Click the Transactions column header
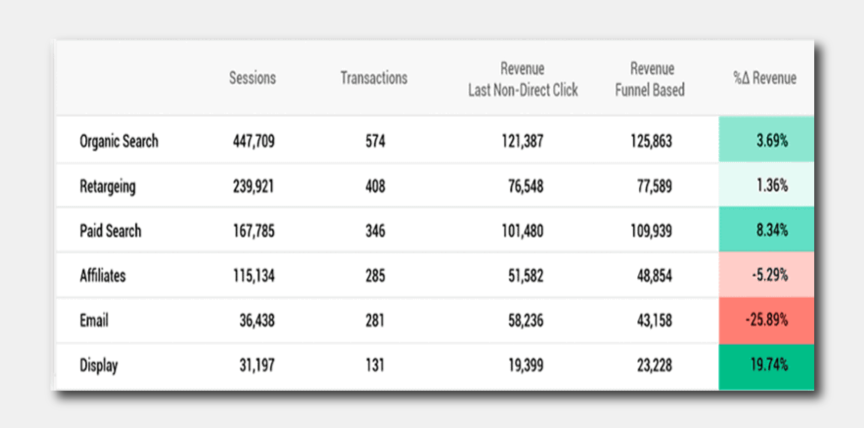Viewport: 864px width, 428px height. tap(374, 78)
